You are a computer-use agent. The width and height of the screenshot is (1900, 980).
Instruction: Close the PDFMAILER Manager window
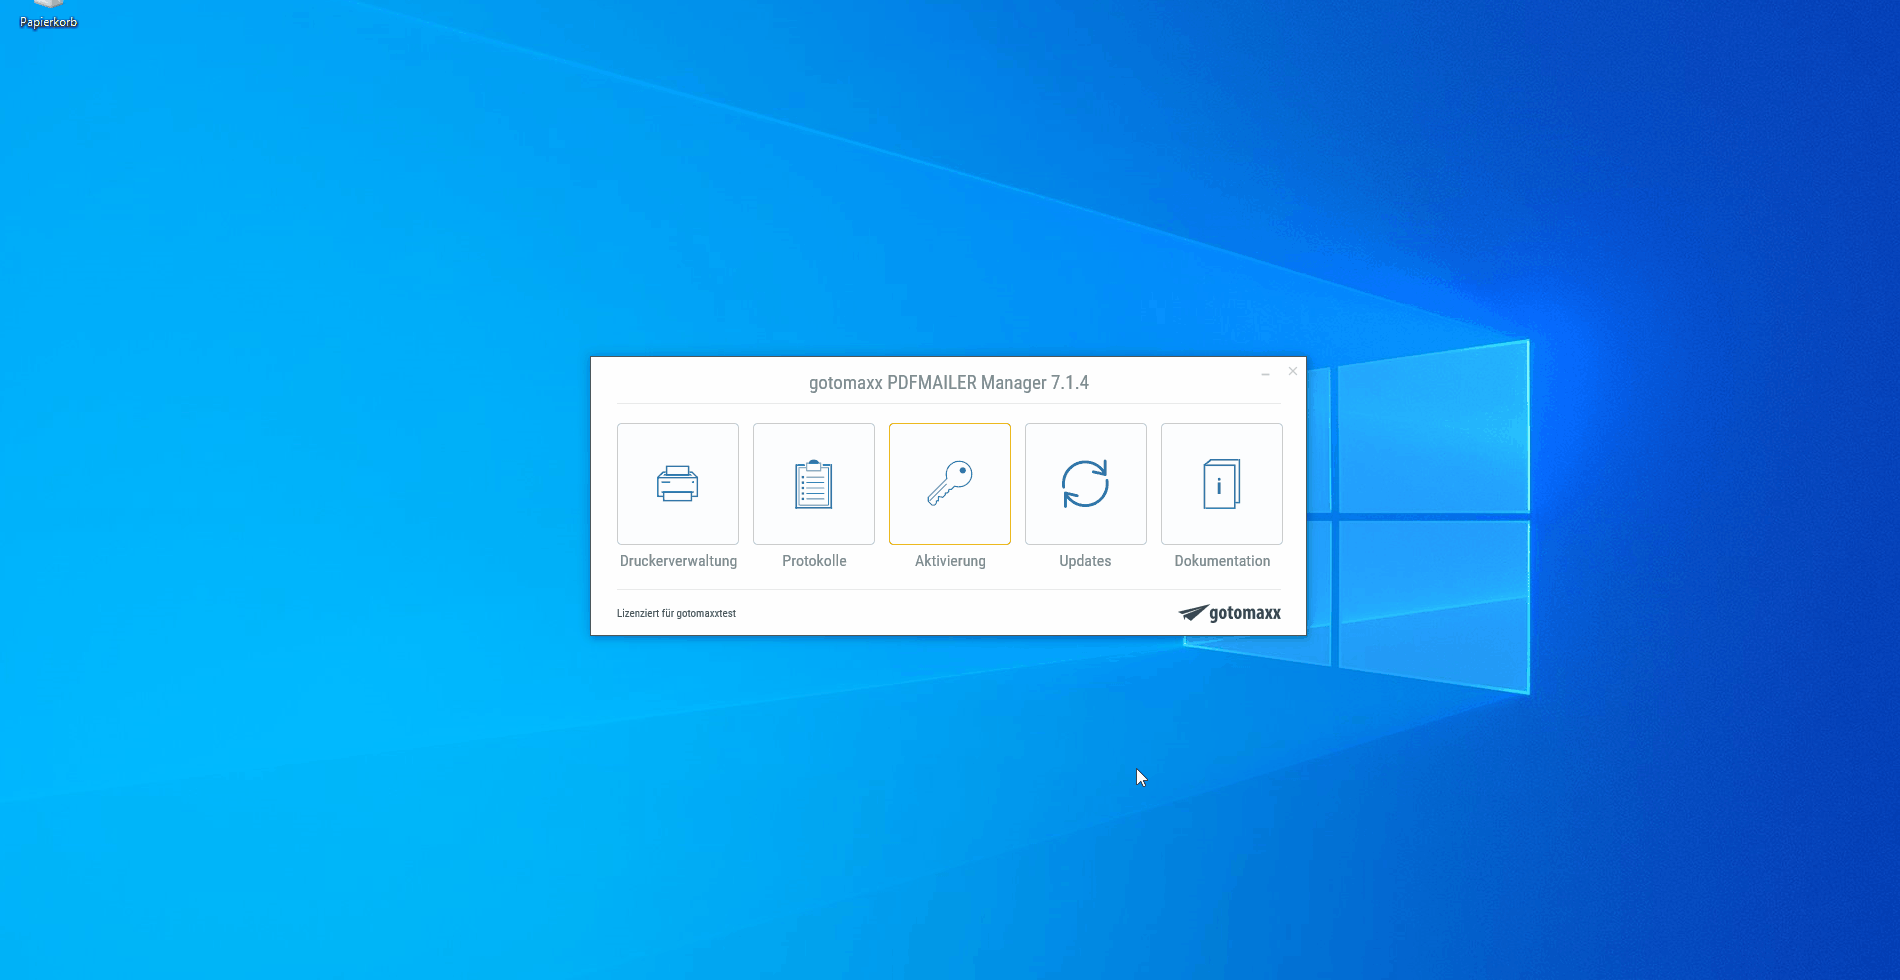pos(1293,371)
